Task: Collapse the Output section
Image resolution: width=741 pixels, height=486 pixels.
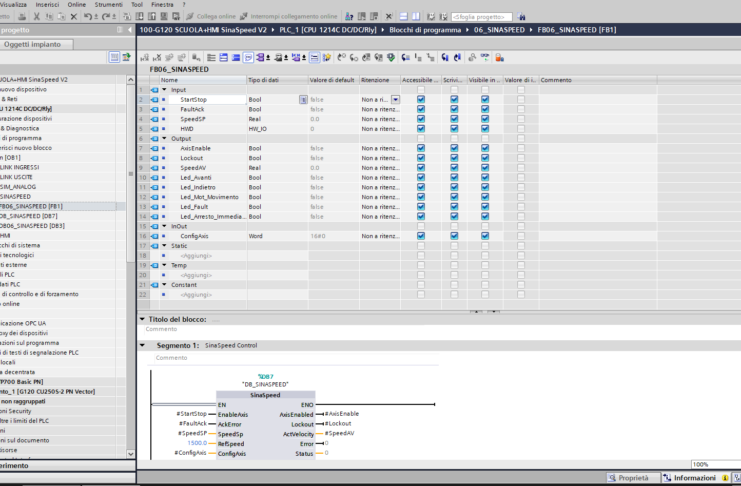Action: pos(164,139)
